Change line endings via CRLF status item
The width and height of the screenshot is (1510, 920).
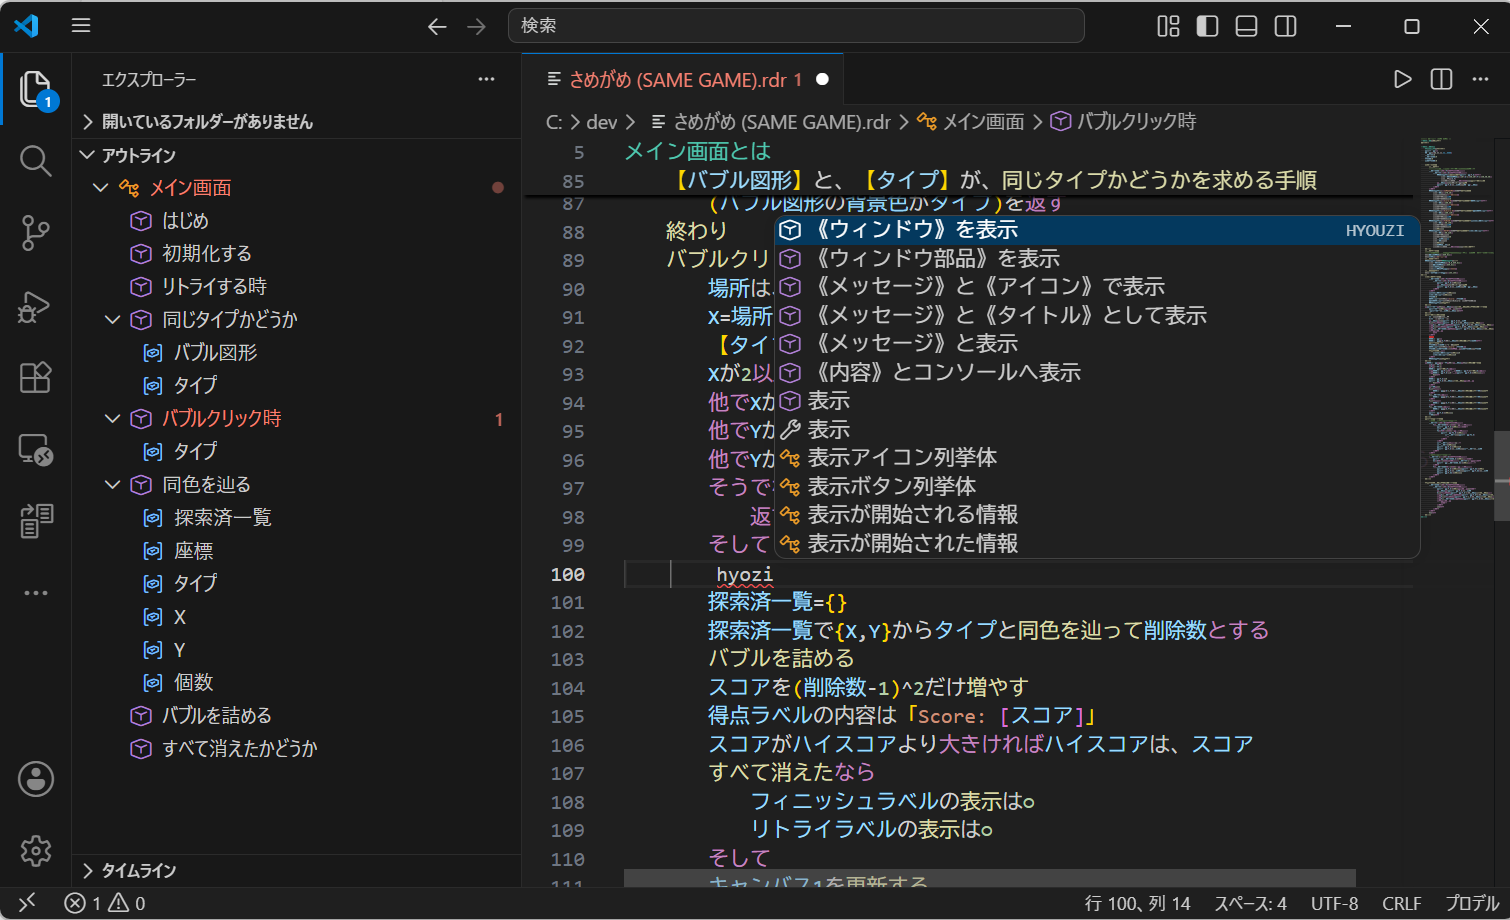1401,903
